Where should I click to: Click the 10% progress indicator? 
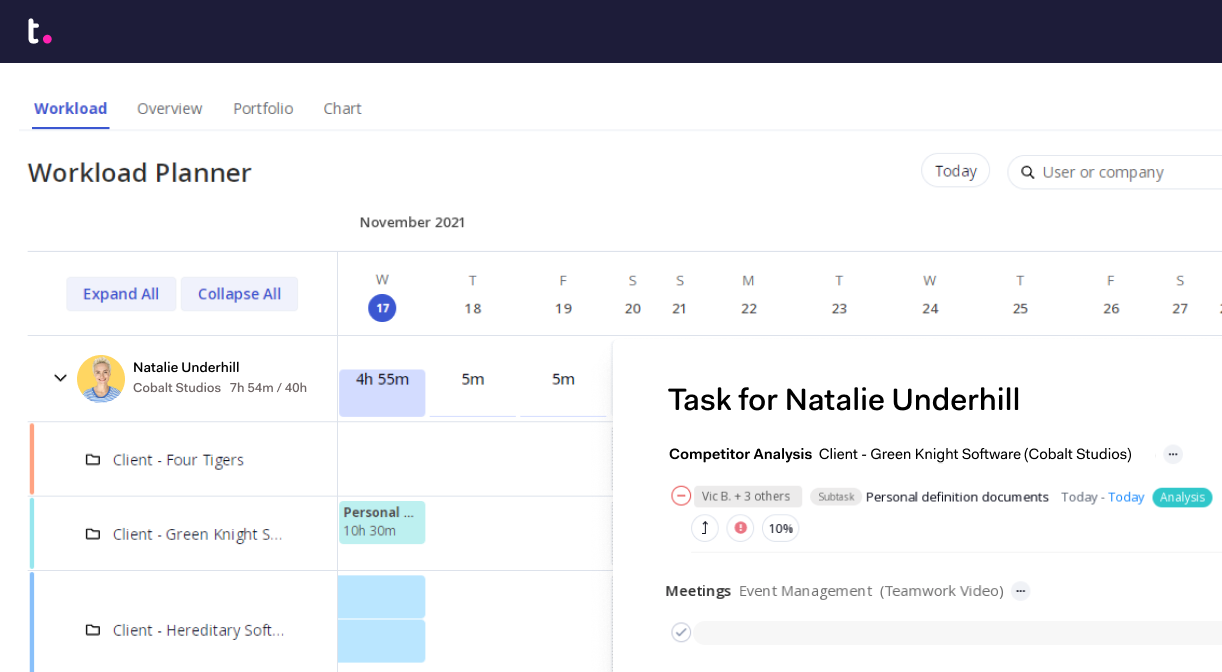(x=780, y=528)
